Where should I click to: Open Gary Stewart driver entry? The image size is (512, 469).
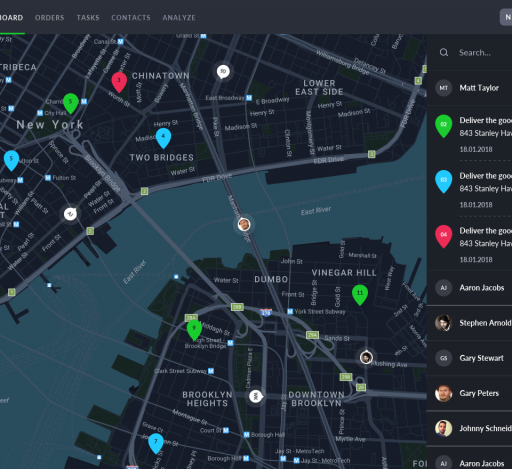click(469, 358)
